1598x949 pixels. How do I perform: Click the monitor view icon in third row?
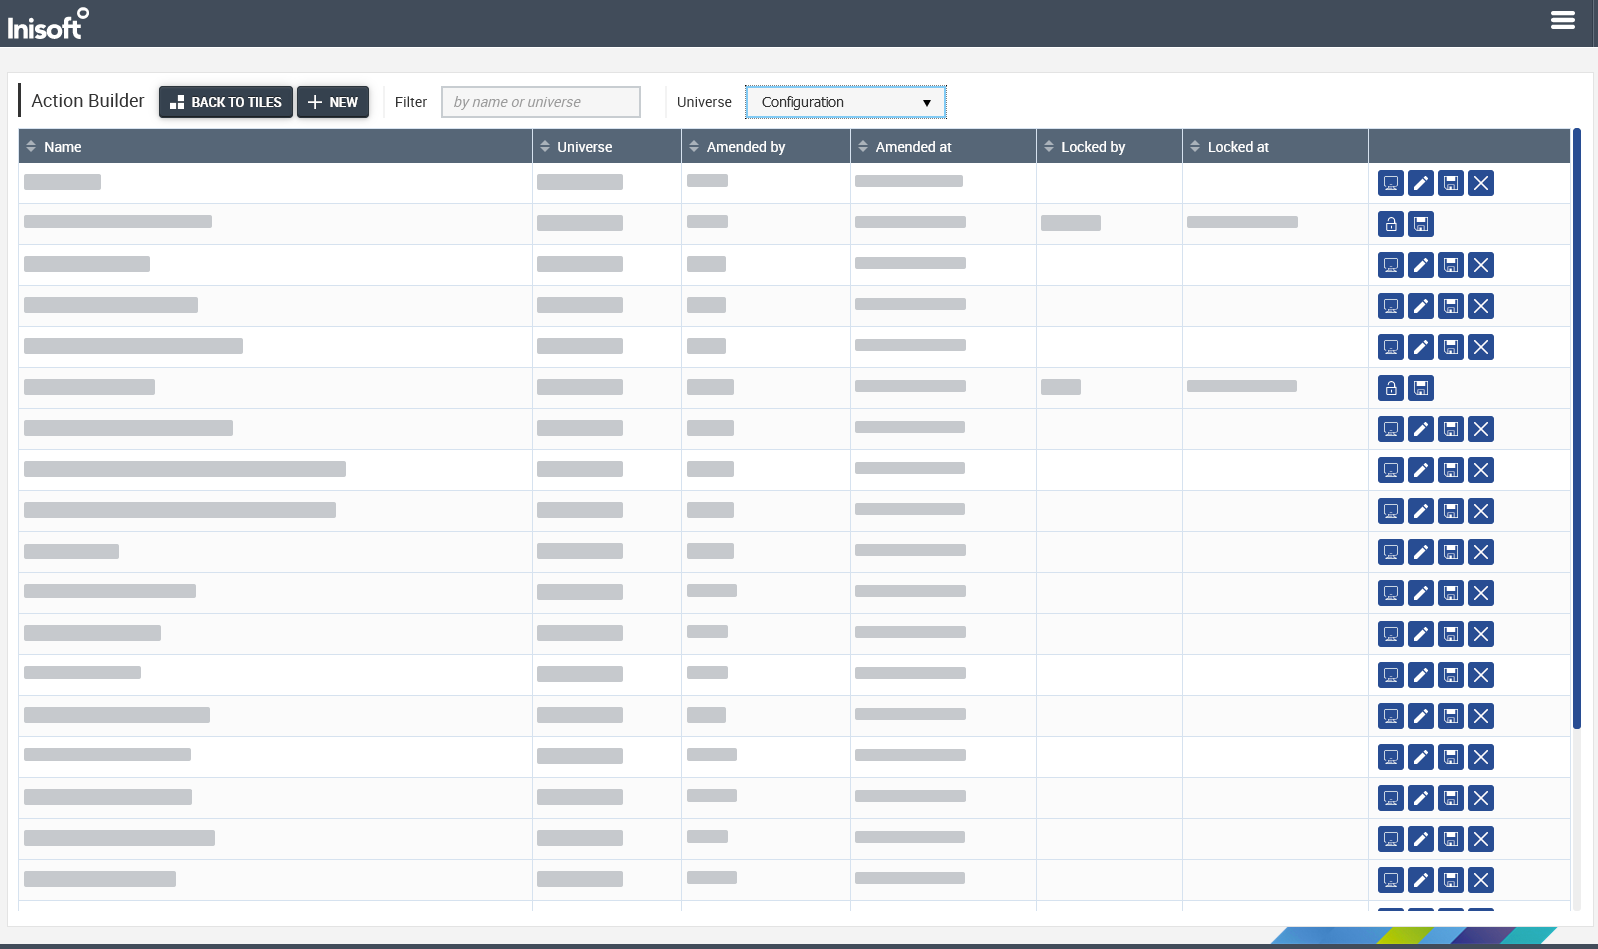1391,265
